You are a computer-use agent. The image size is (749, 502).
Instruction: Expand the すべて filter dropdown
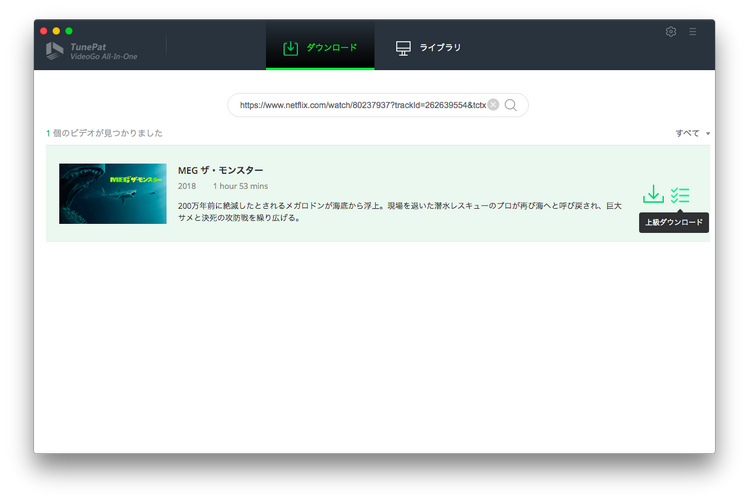pos(693,133)
